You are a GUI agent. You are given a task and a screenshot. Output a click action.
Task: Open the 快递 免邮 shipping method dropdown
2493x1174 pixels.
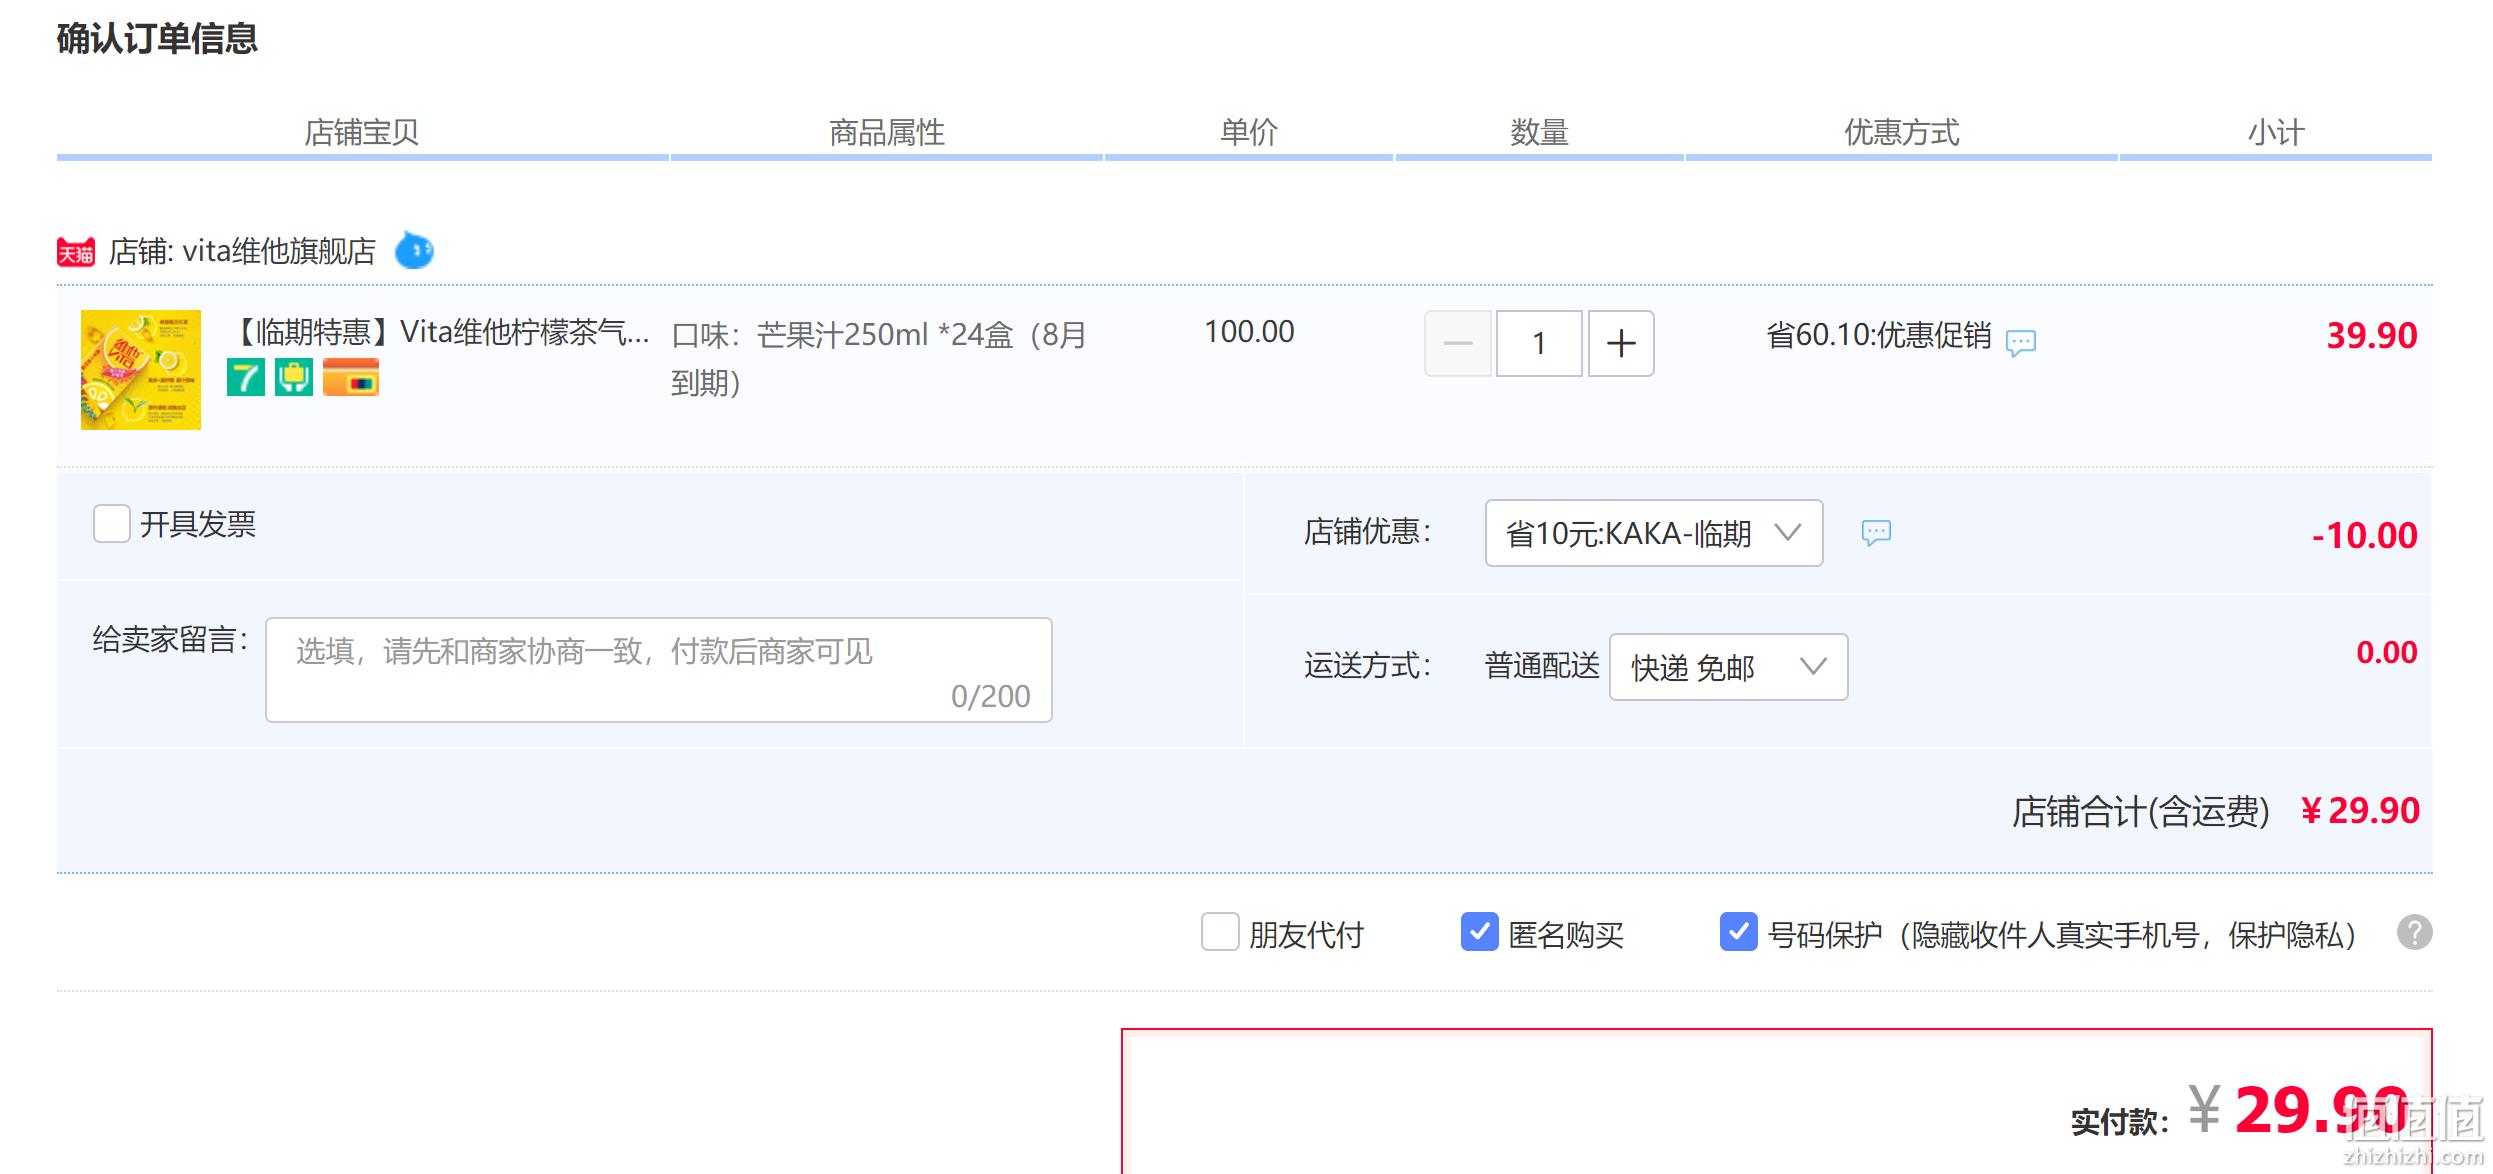(1728, 667)
